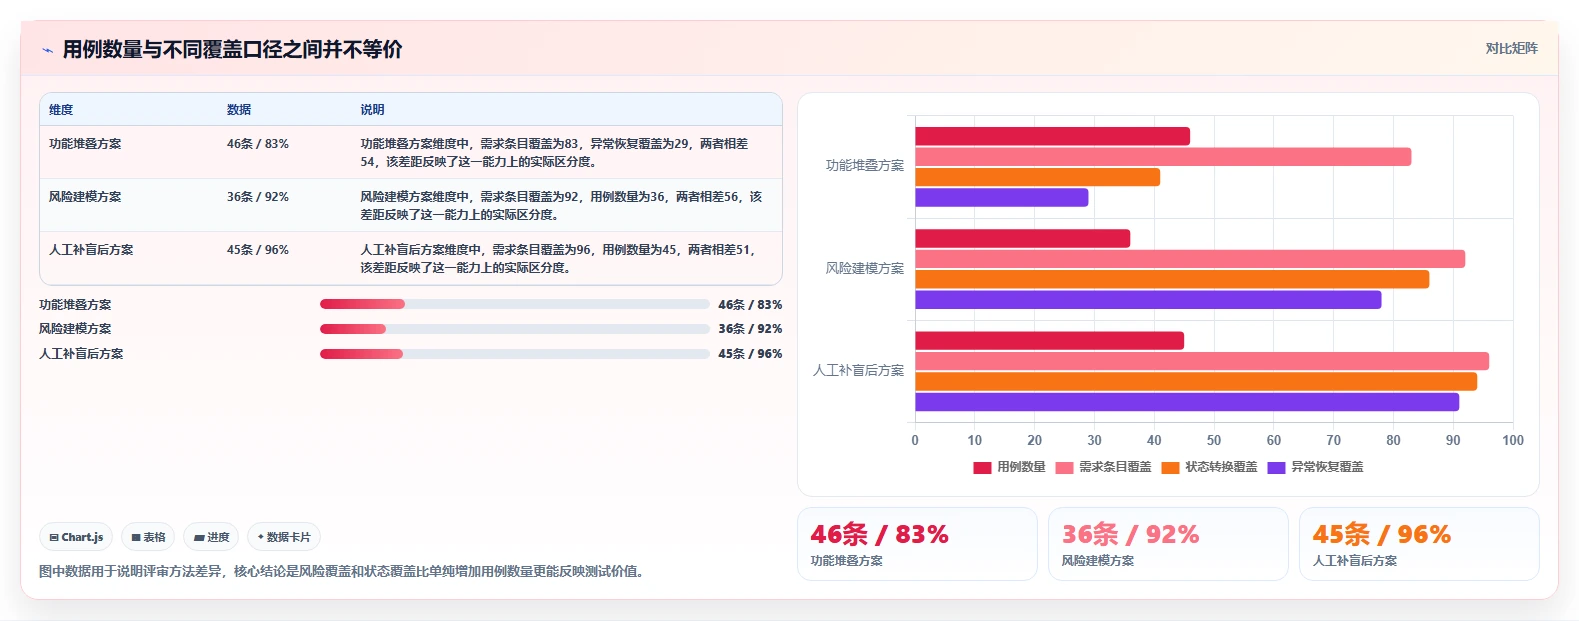The height and width of the screenshot is (621, 1579).
Task: Click the 100 tick on the chart x-axis
Action: pyautogui.click(x=1513, y=440)
